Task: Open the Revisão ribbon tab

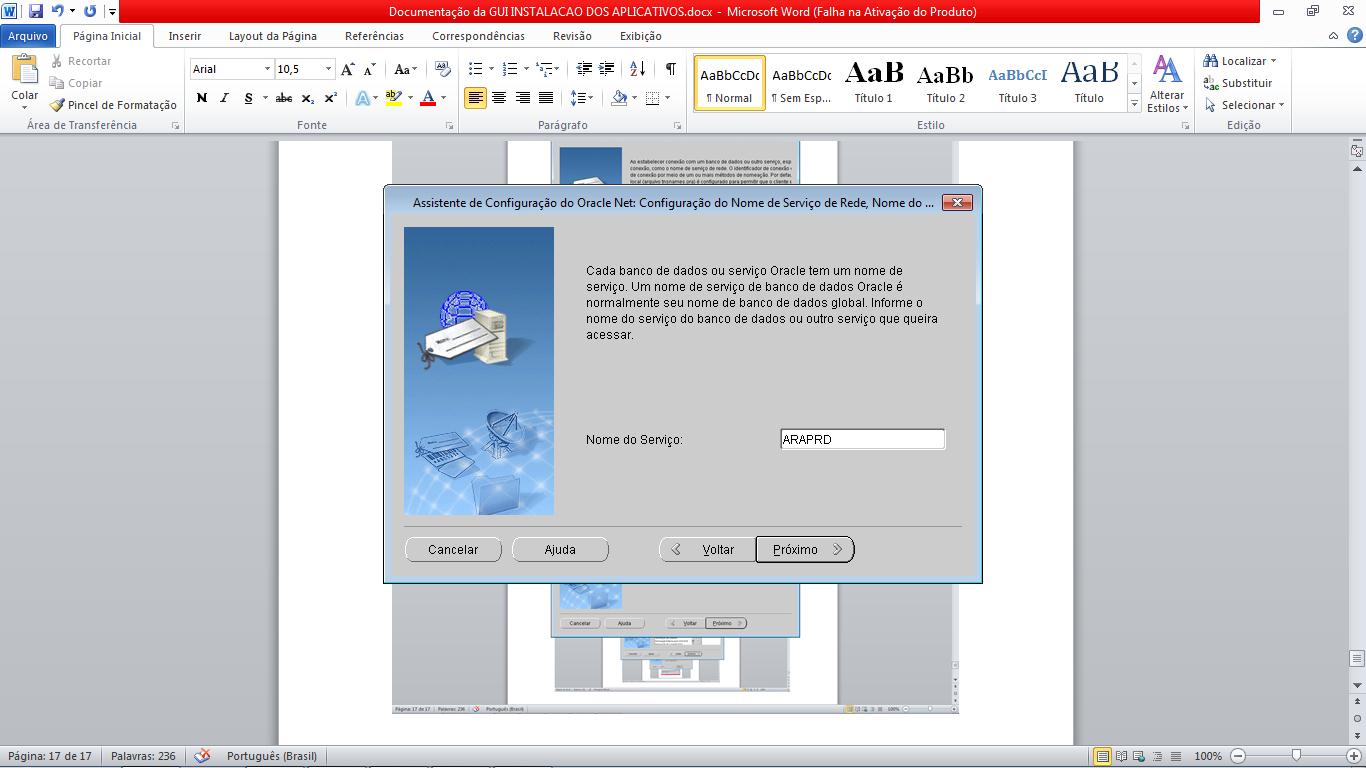Action: [570, 35]
